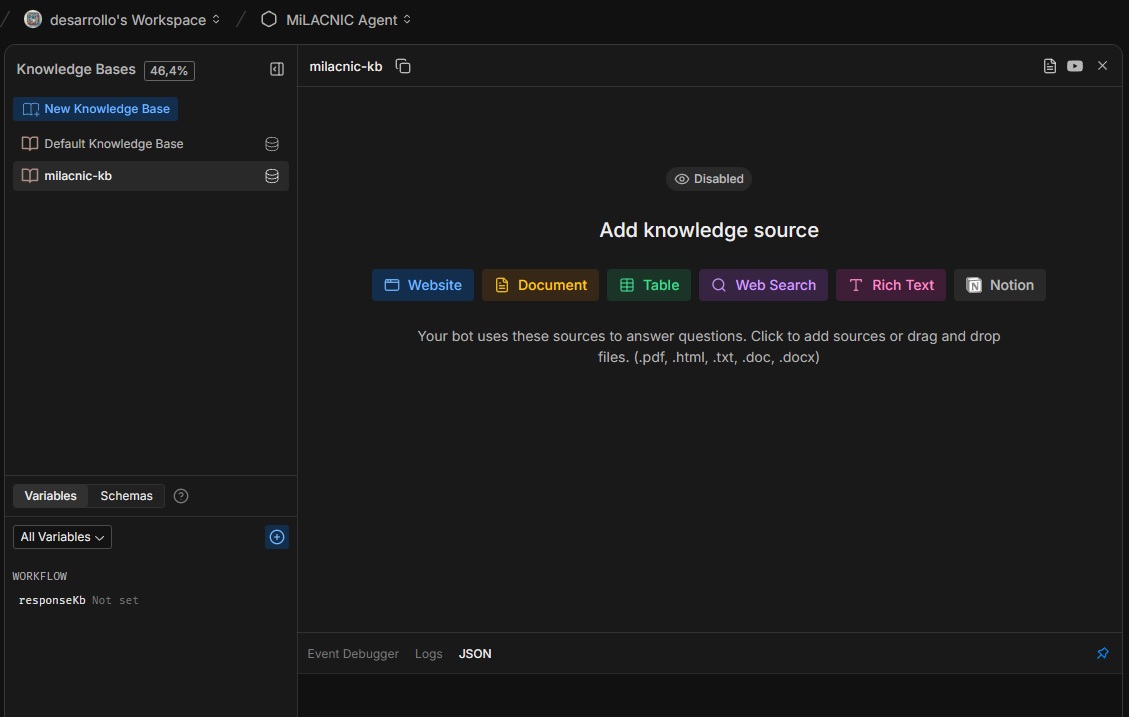Switch to the Event Debugger tab
1129x717 pixels.
coord(353,654)
